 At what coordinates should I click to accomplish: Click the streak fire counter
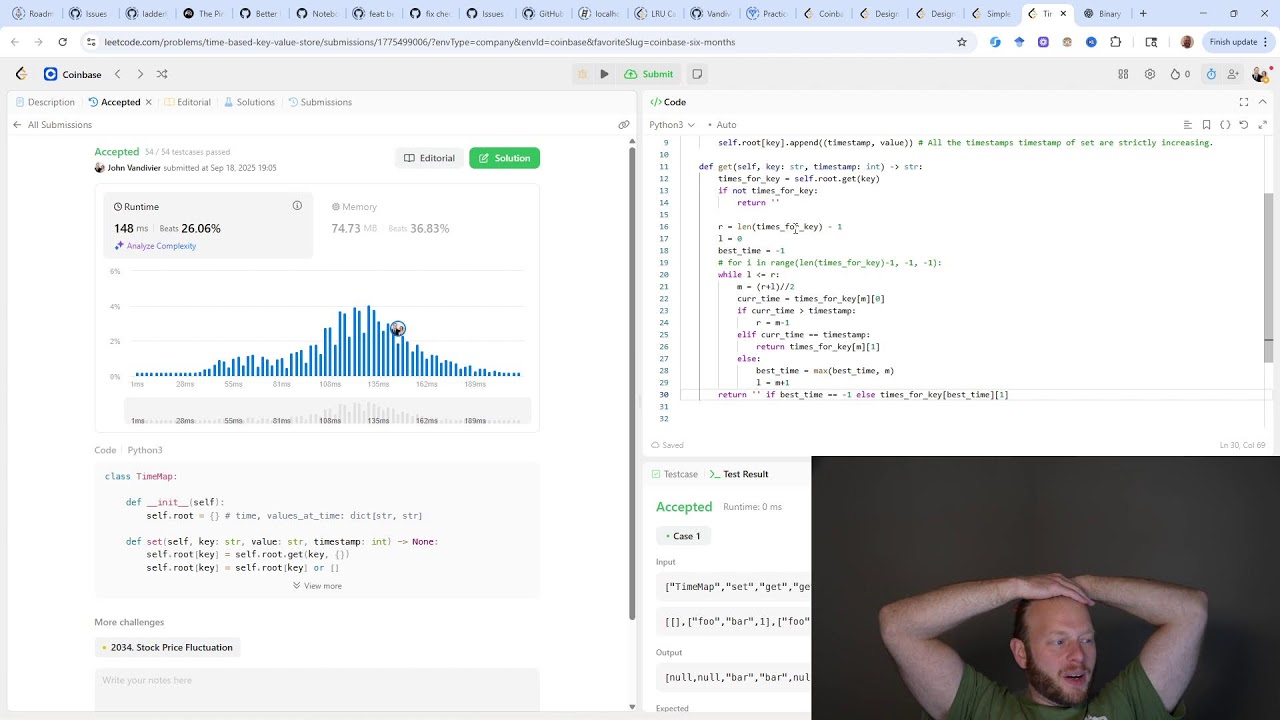(1181, 74)
